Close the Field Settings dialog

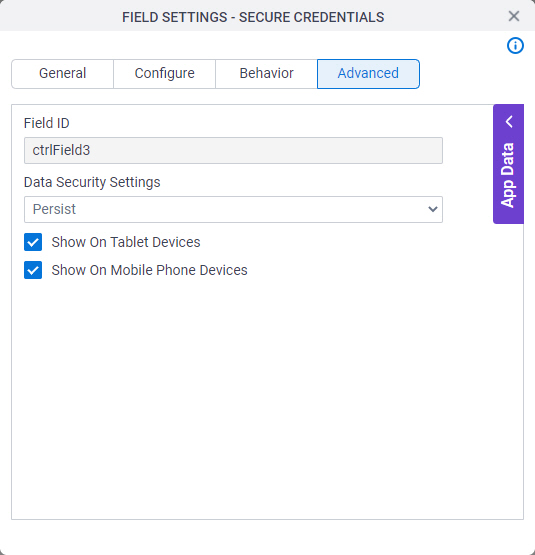coord(513,16)
